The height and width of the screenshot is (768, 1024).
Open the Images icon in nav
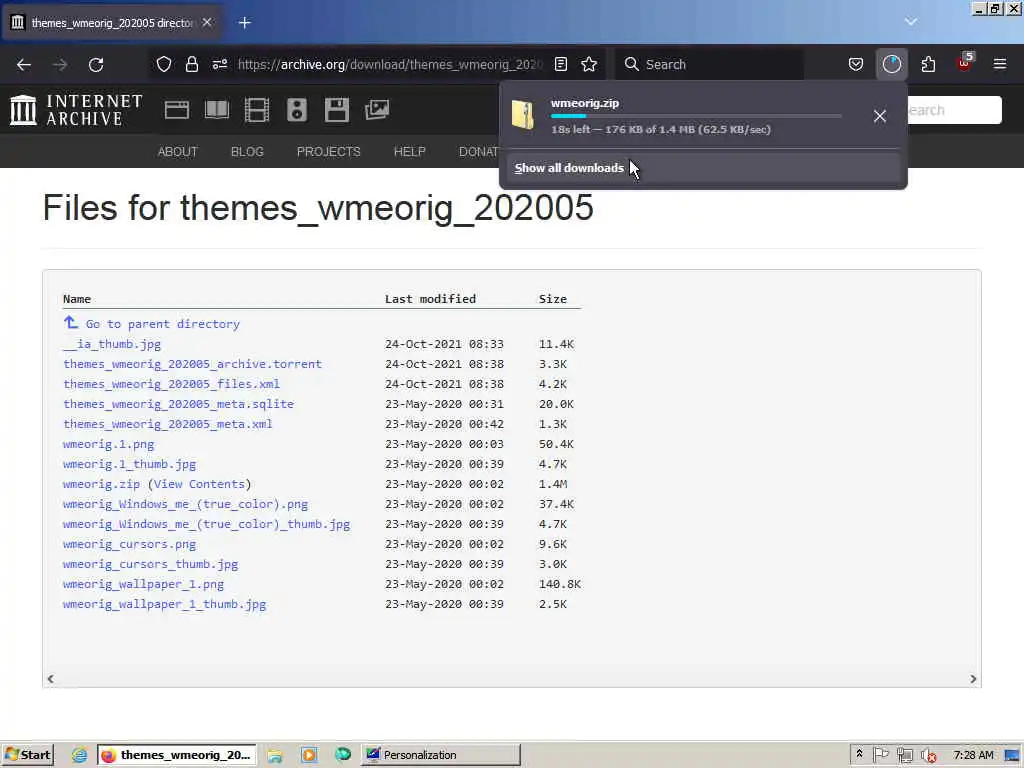pos(377,110)
